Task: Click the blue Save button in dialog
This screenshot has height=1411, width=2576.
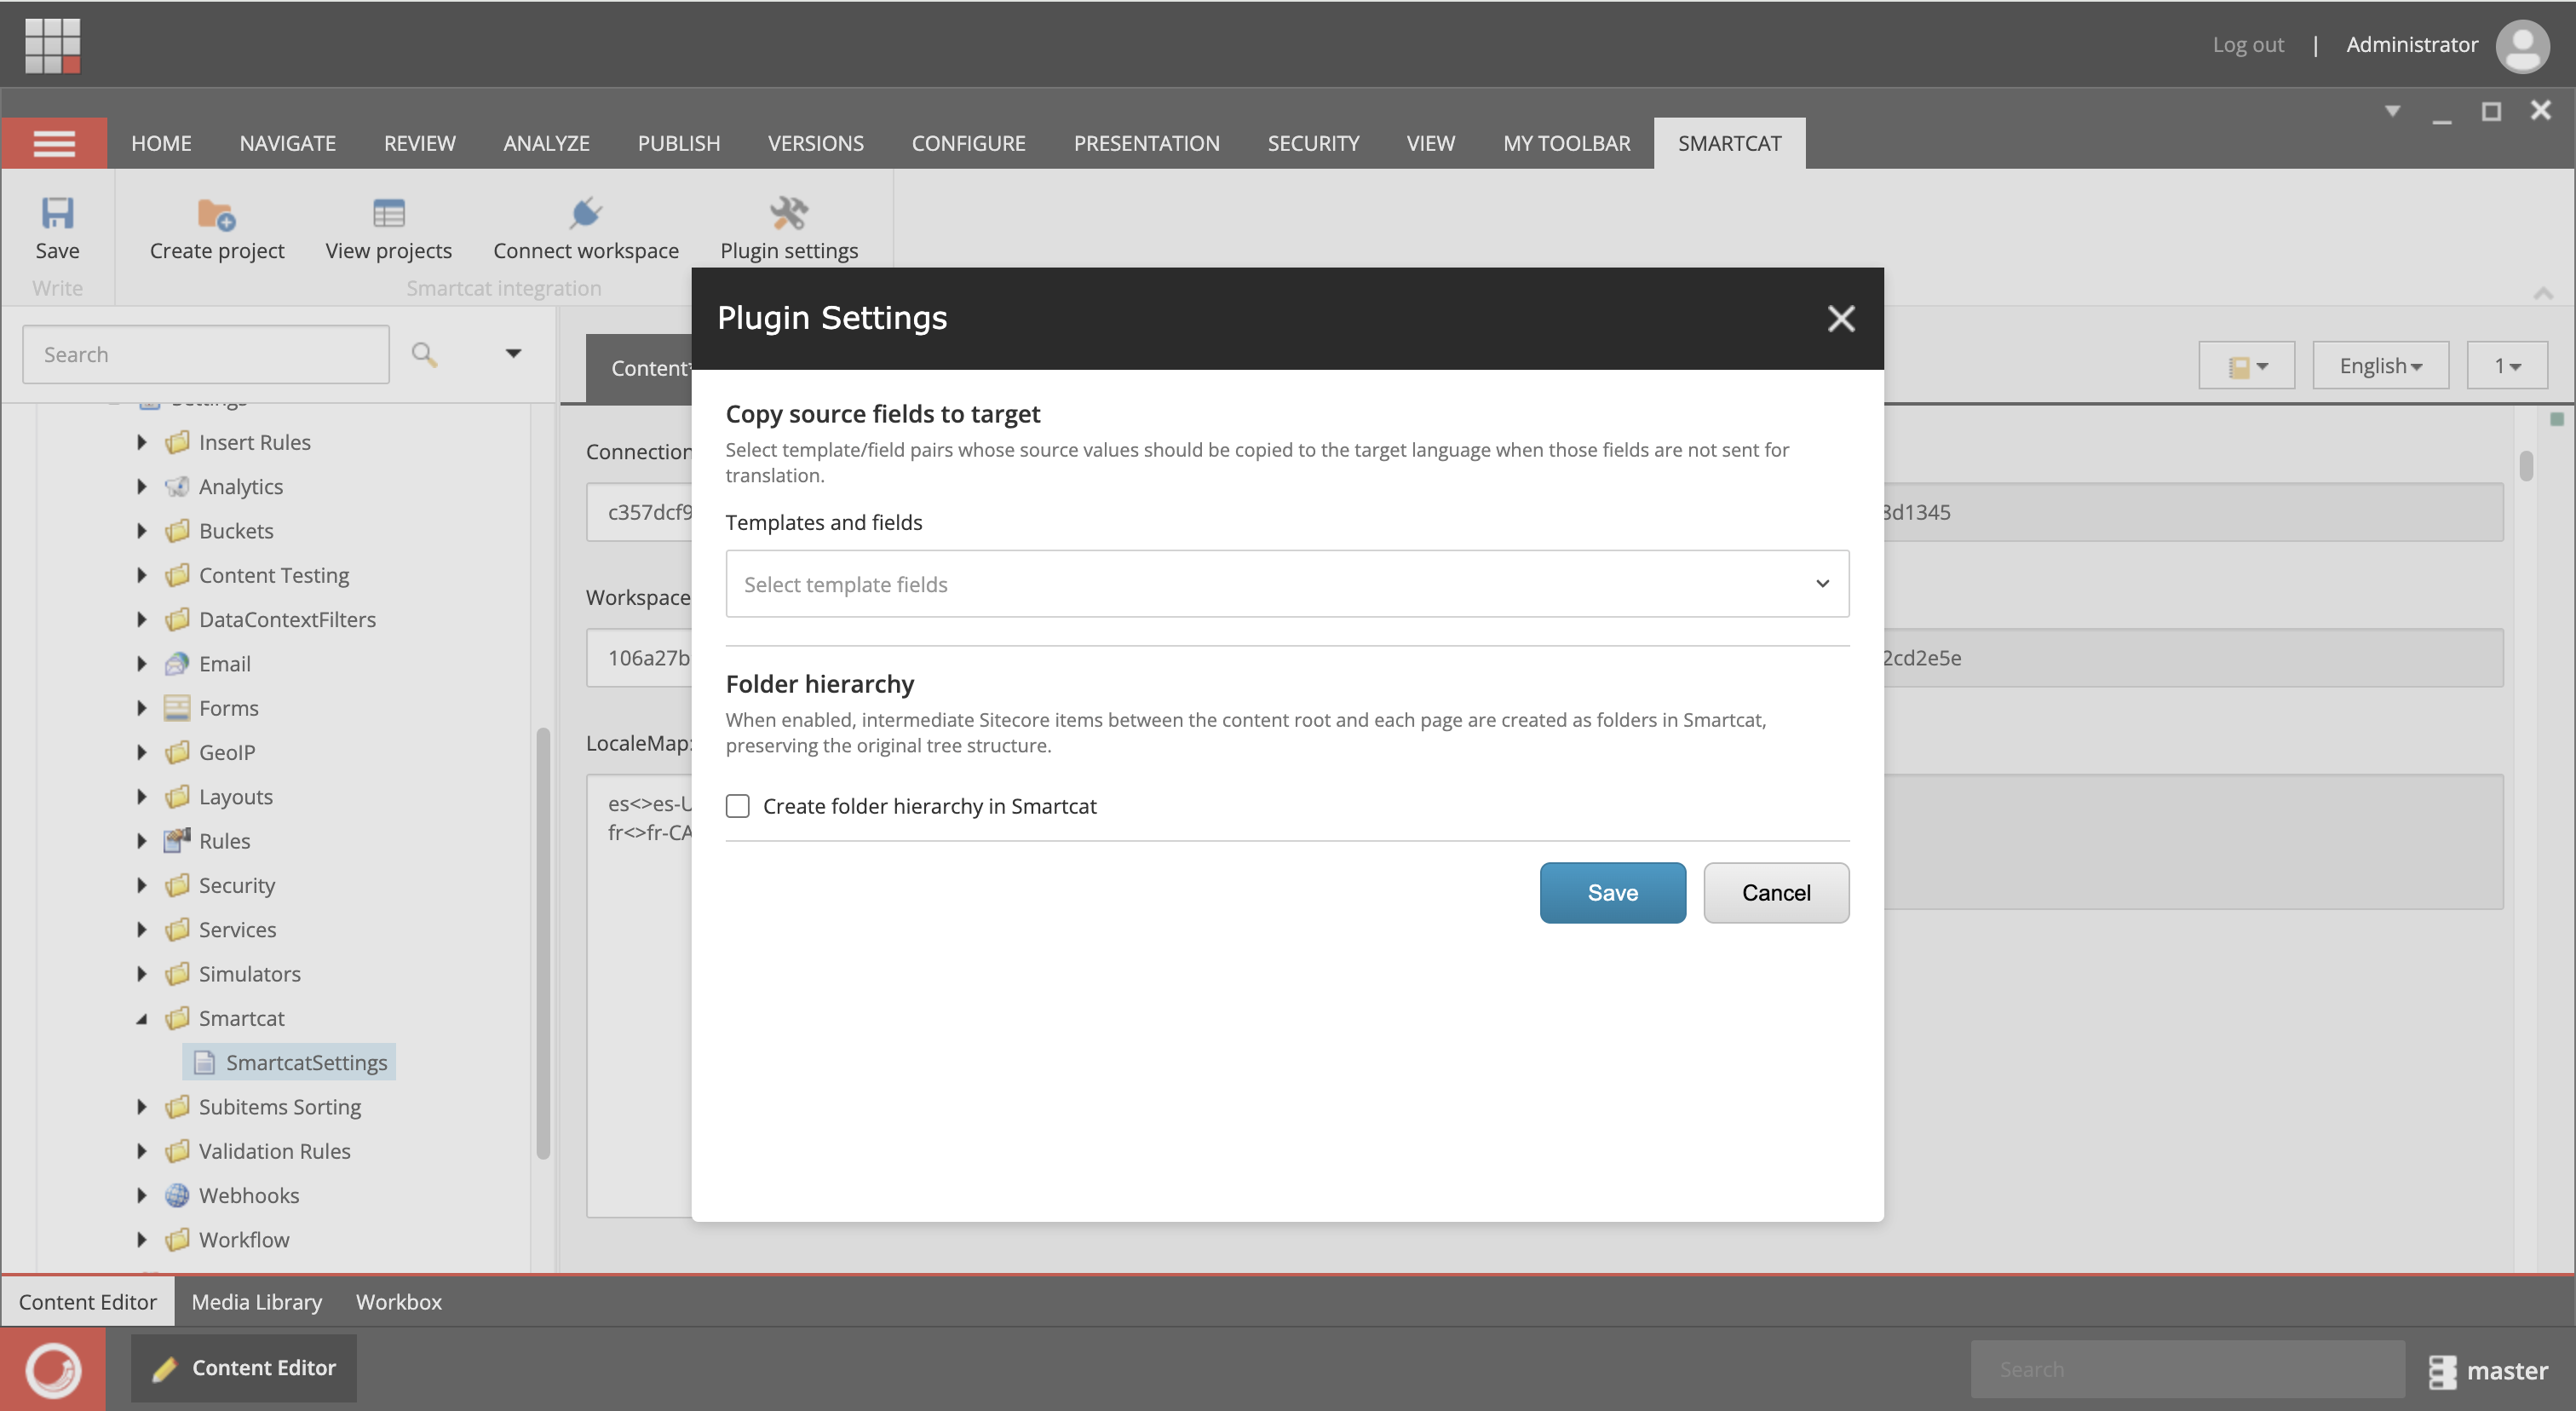Action: (x=1613, y=893)
